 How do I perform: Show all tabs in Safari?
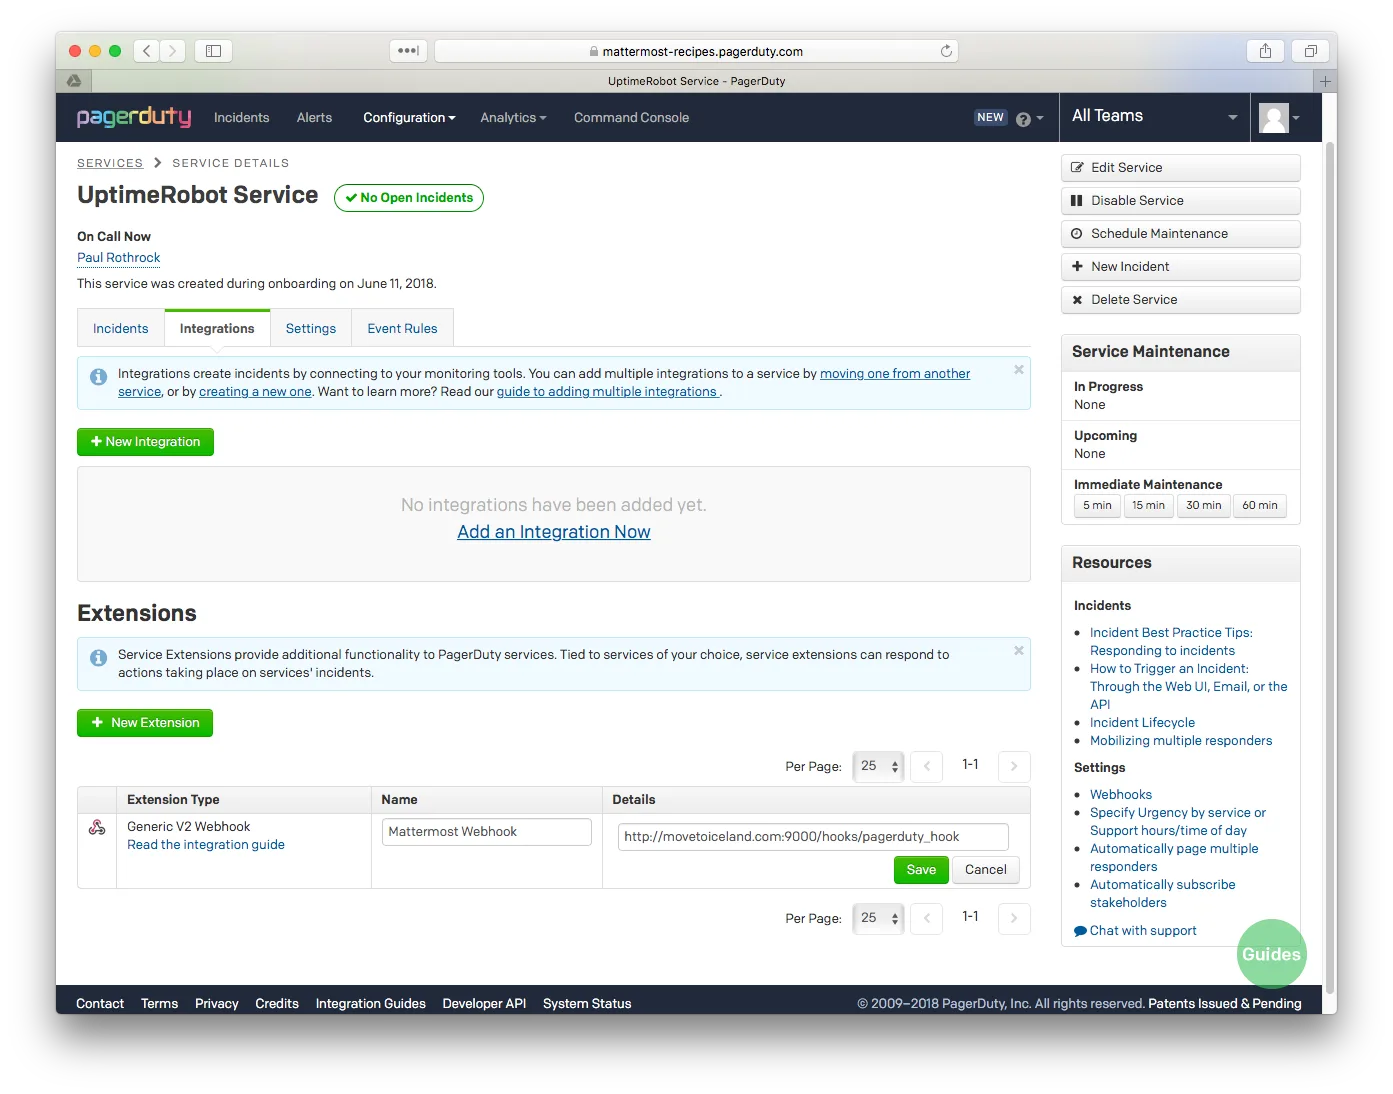[1310, 50]
